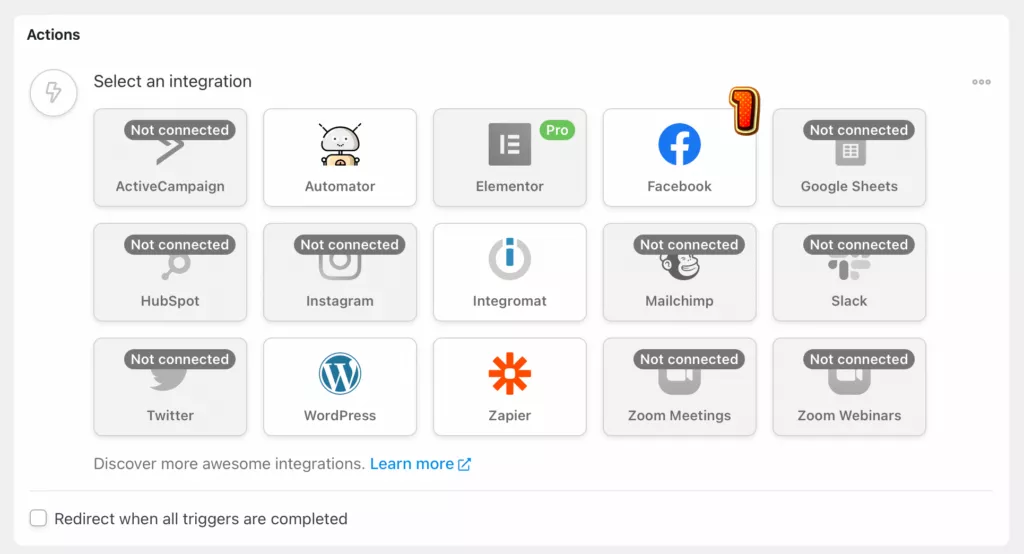
Task: Click the lightning bolt action icon
Action: (54, 93)
